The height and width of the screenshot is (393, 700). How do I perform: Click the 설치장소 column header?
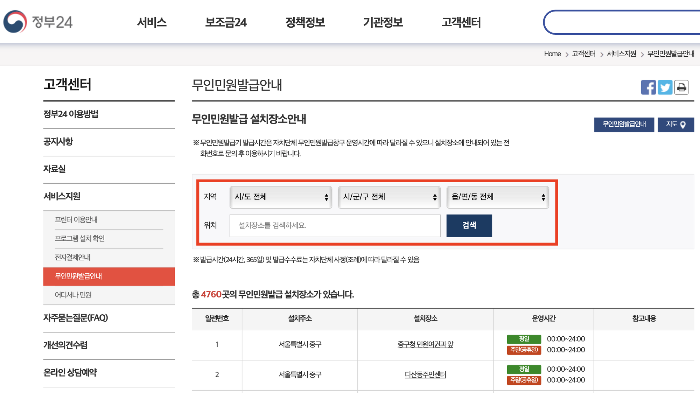[425, 318]
